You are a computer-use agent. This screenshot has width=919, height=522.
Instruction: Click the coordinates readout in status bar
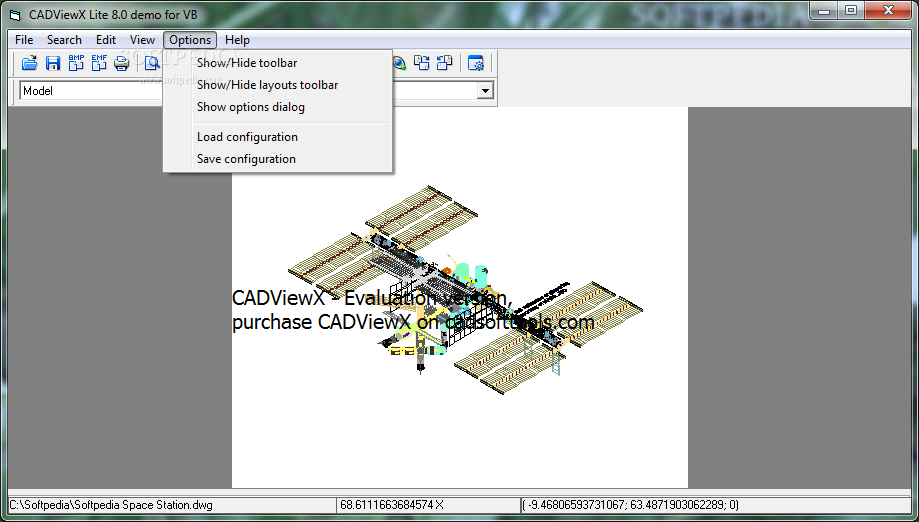coord(631,504)
